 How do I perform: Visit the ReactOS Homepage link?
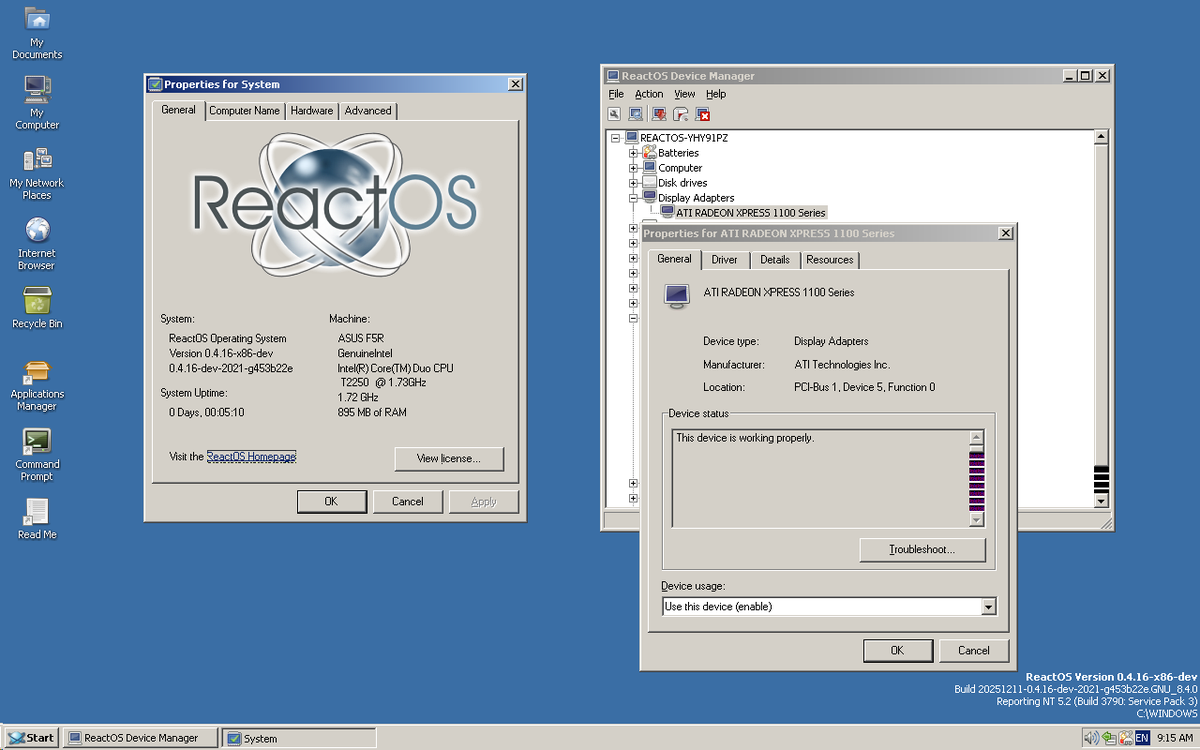pyautogui.click(x=251, y=456)
